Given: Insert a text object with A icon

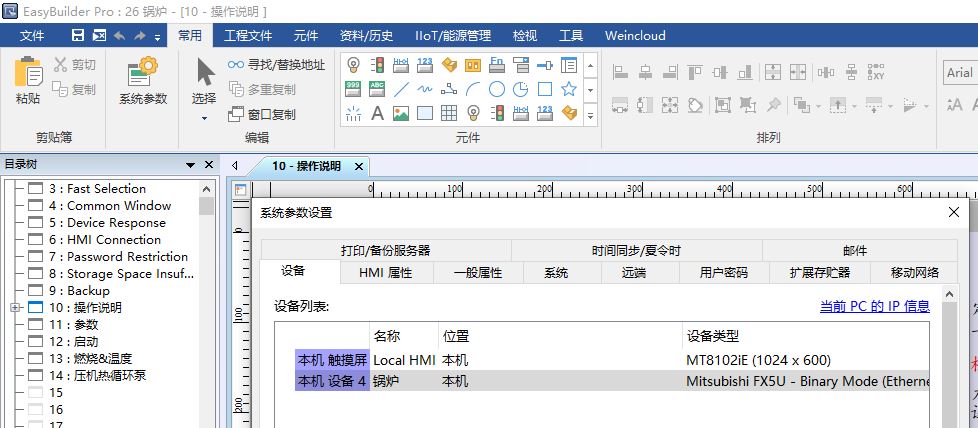Looking at the screenshot, I should (378, 113).
